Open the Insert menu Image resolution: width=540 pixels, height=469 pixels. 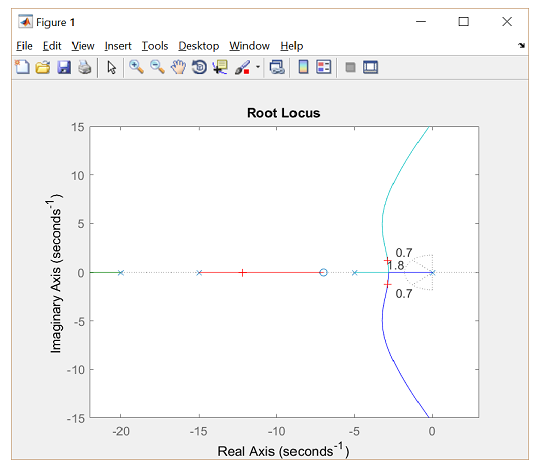(118, 46)
